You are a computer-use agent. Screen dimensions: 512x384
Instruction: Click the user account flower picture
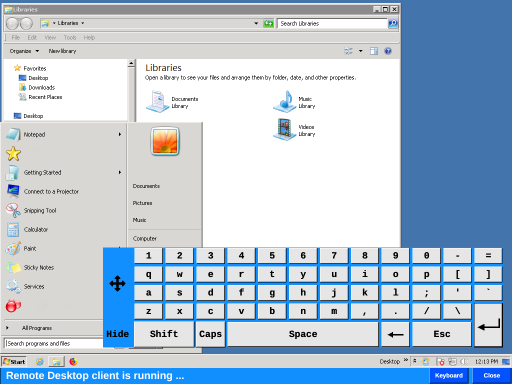[x=165, y=141]
